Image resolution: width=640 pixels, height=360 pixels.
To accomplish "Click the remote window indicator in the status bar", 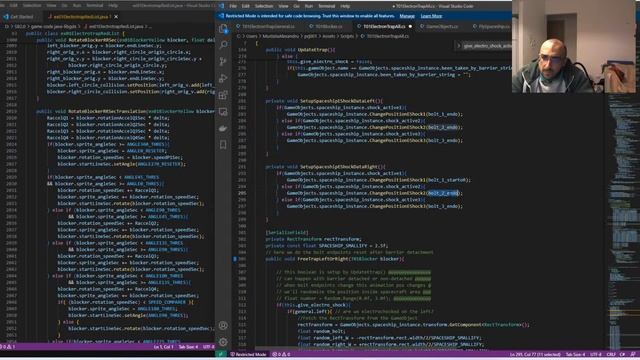I will coord(221,354).
